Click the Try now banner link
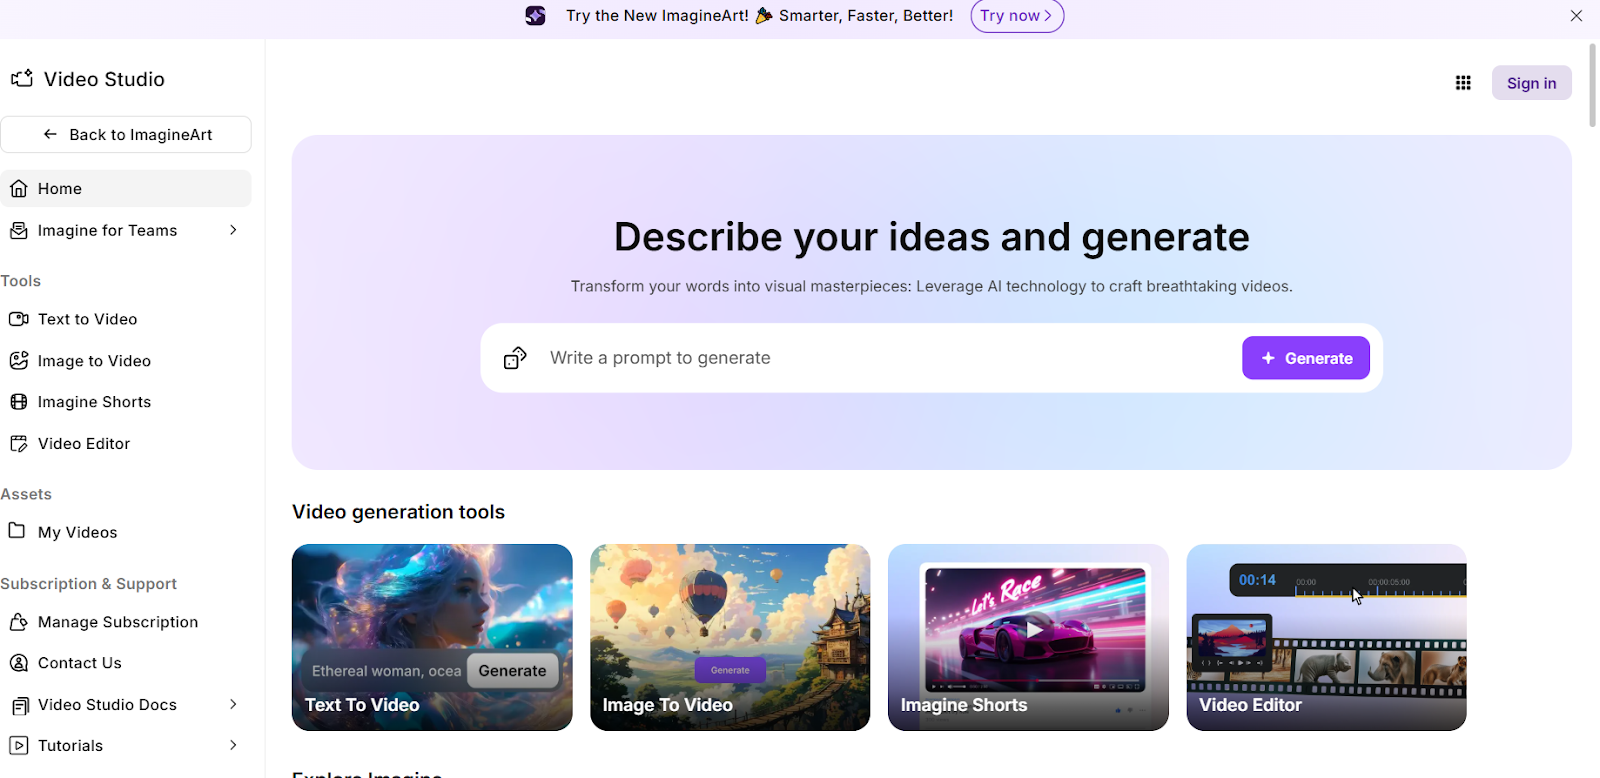The height and width of the screenshot is (778, 1600). 1016,16
